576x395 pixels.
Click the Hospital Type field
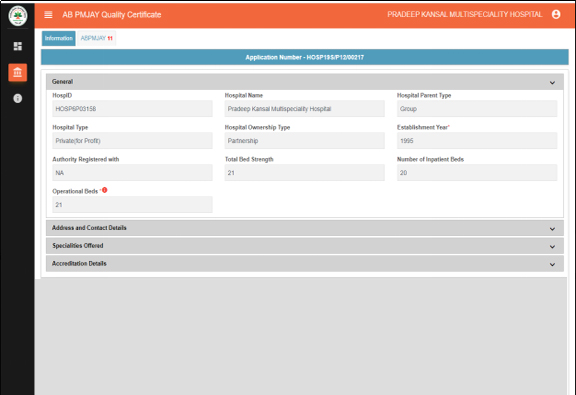pyautogui.click(x=132, y=141)
